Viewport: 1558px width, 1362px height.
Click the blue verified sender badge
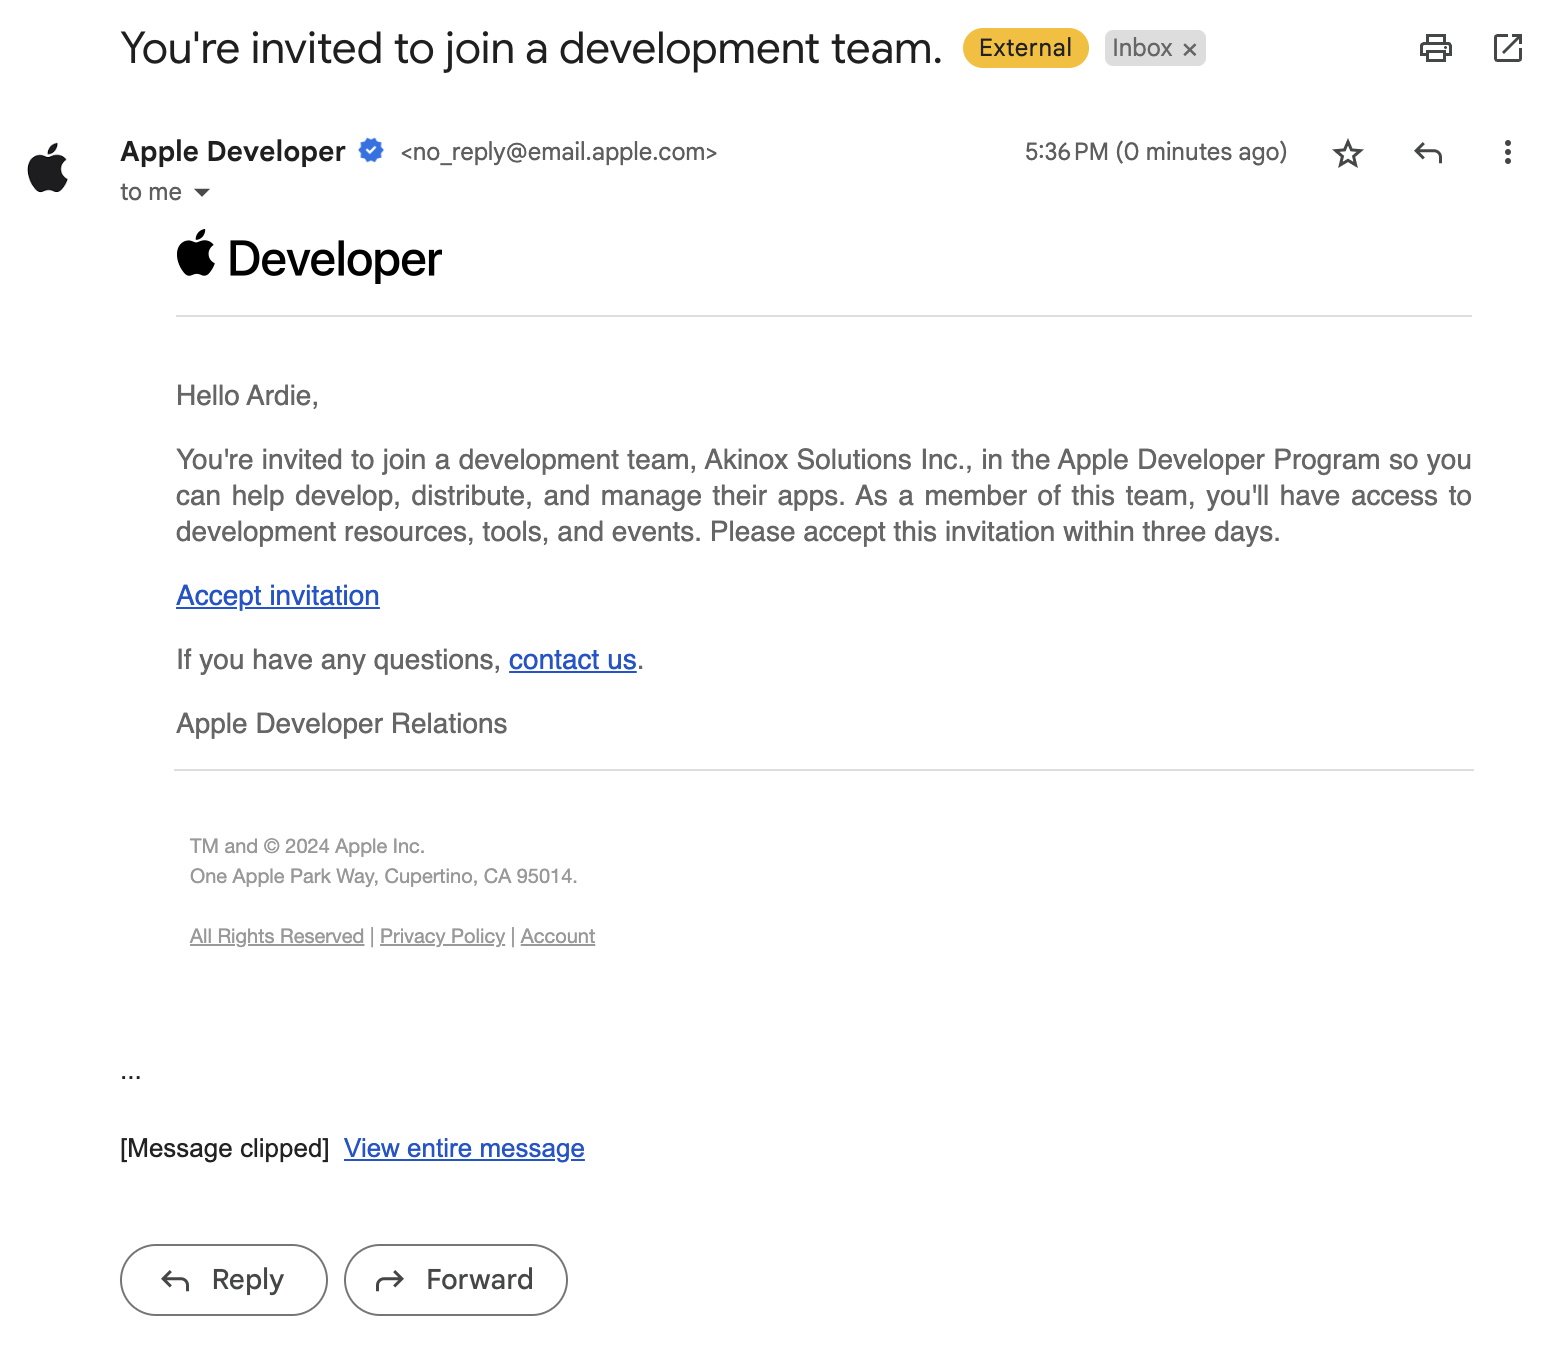pyautogui.click(x=371, y=151)
